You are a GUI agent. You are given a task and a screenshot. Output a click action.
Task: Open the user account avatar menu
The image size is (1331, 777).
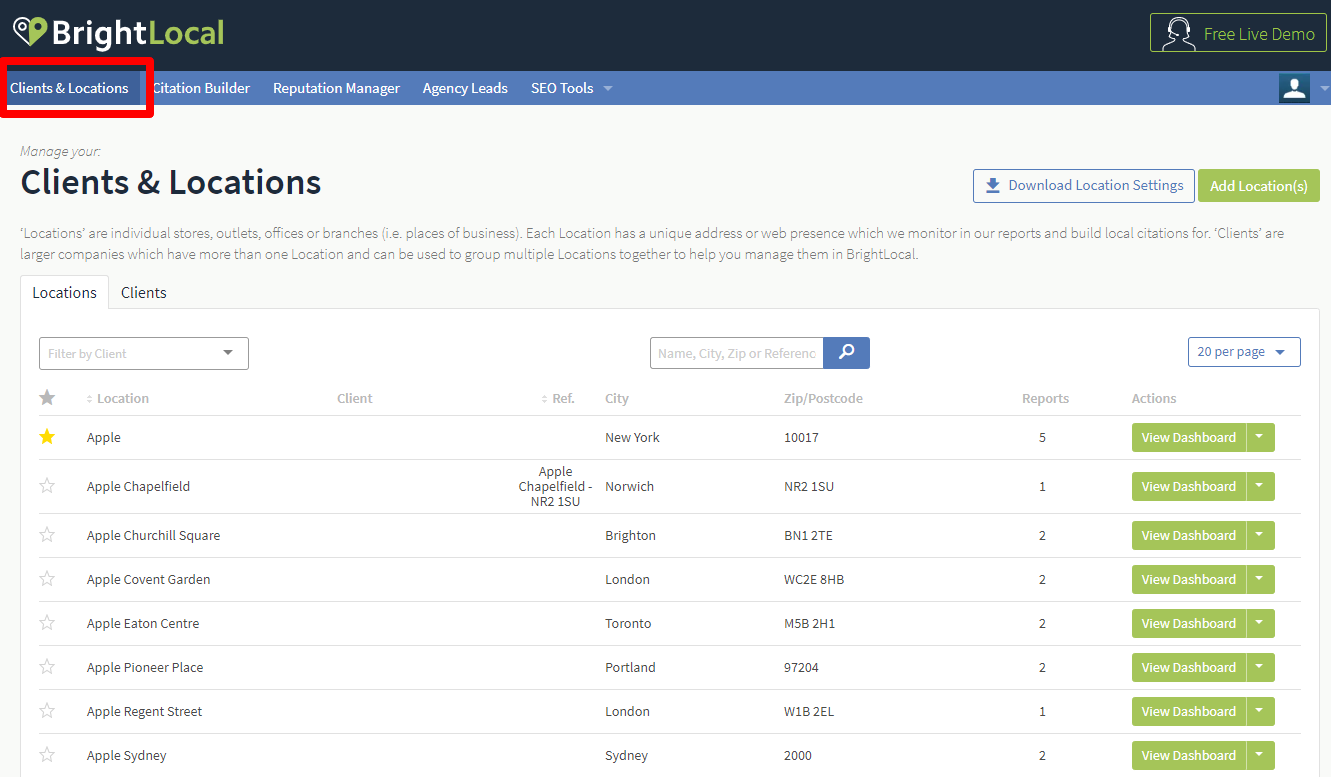pyautogui.click(x=1294, y=88)
